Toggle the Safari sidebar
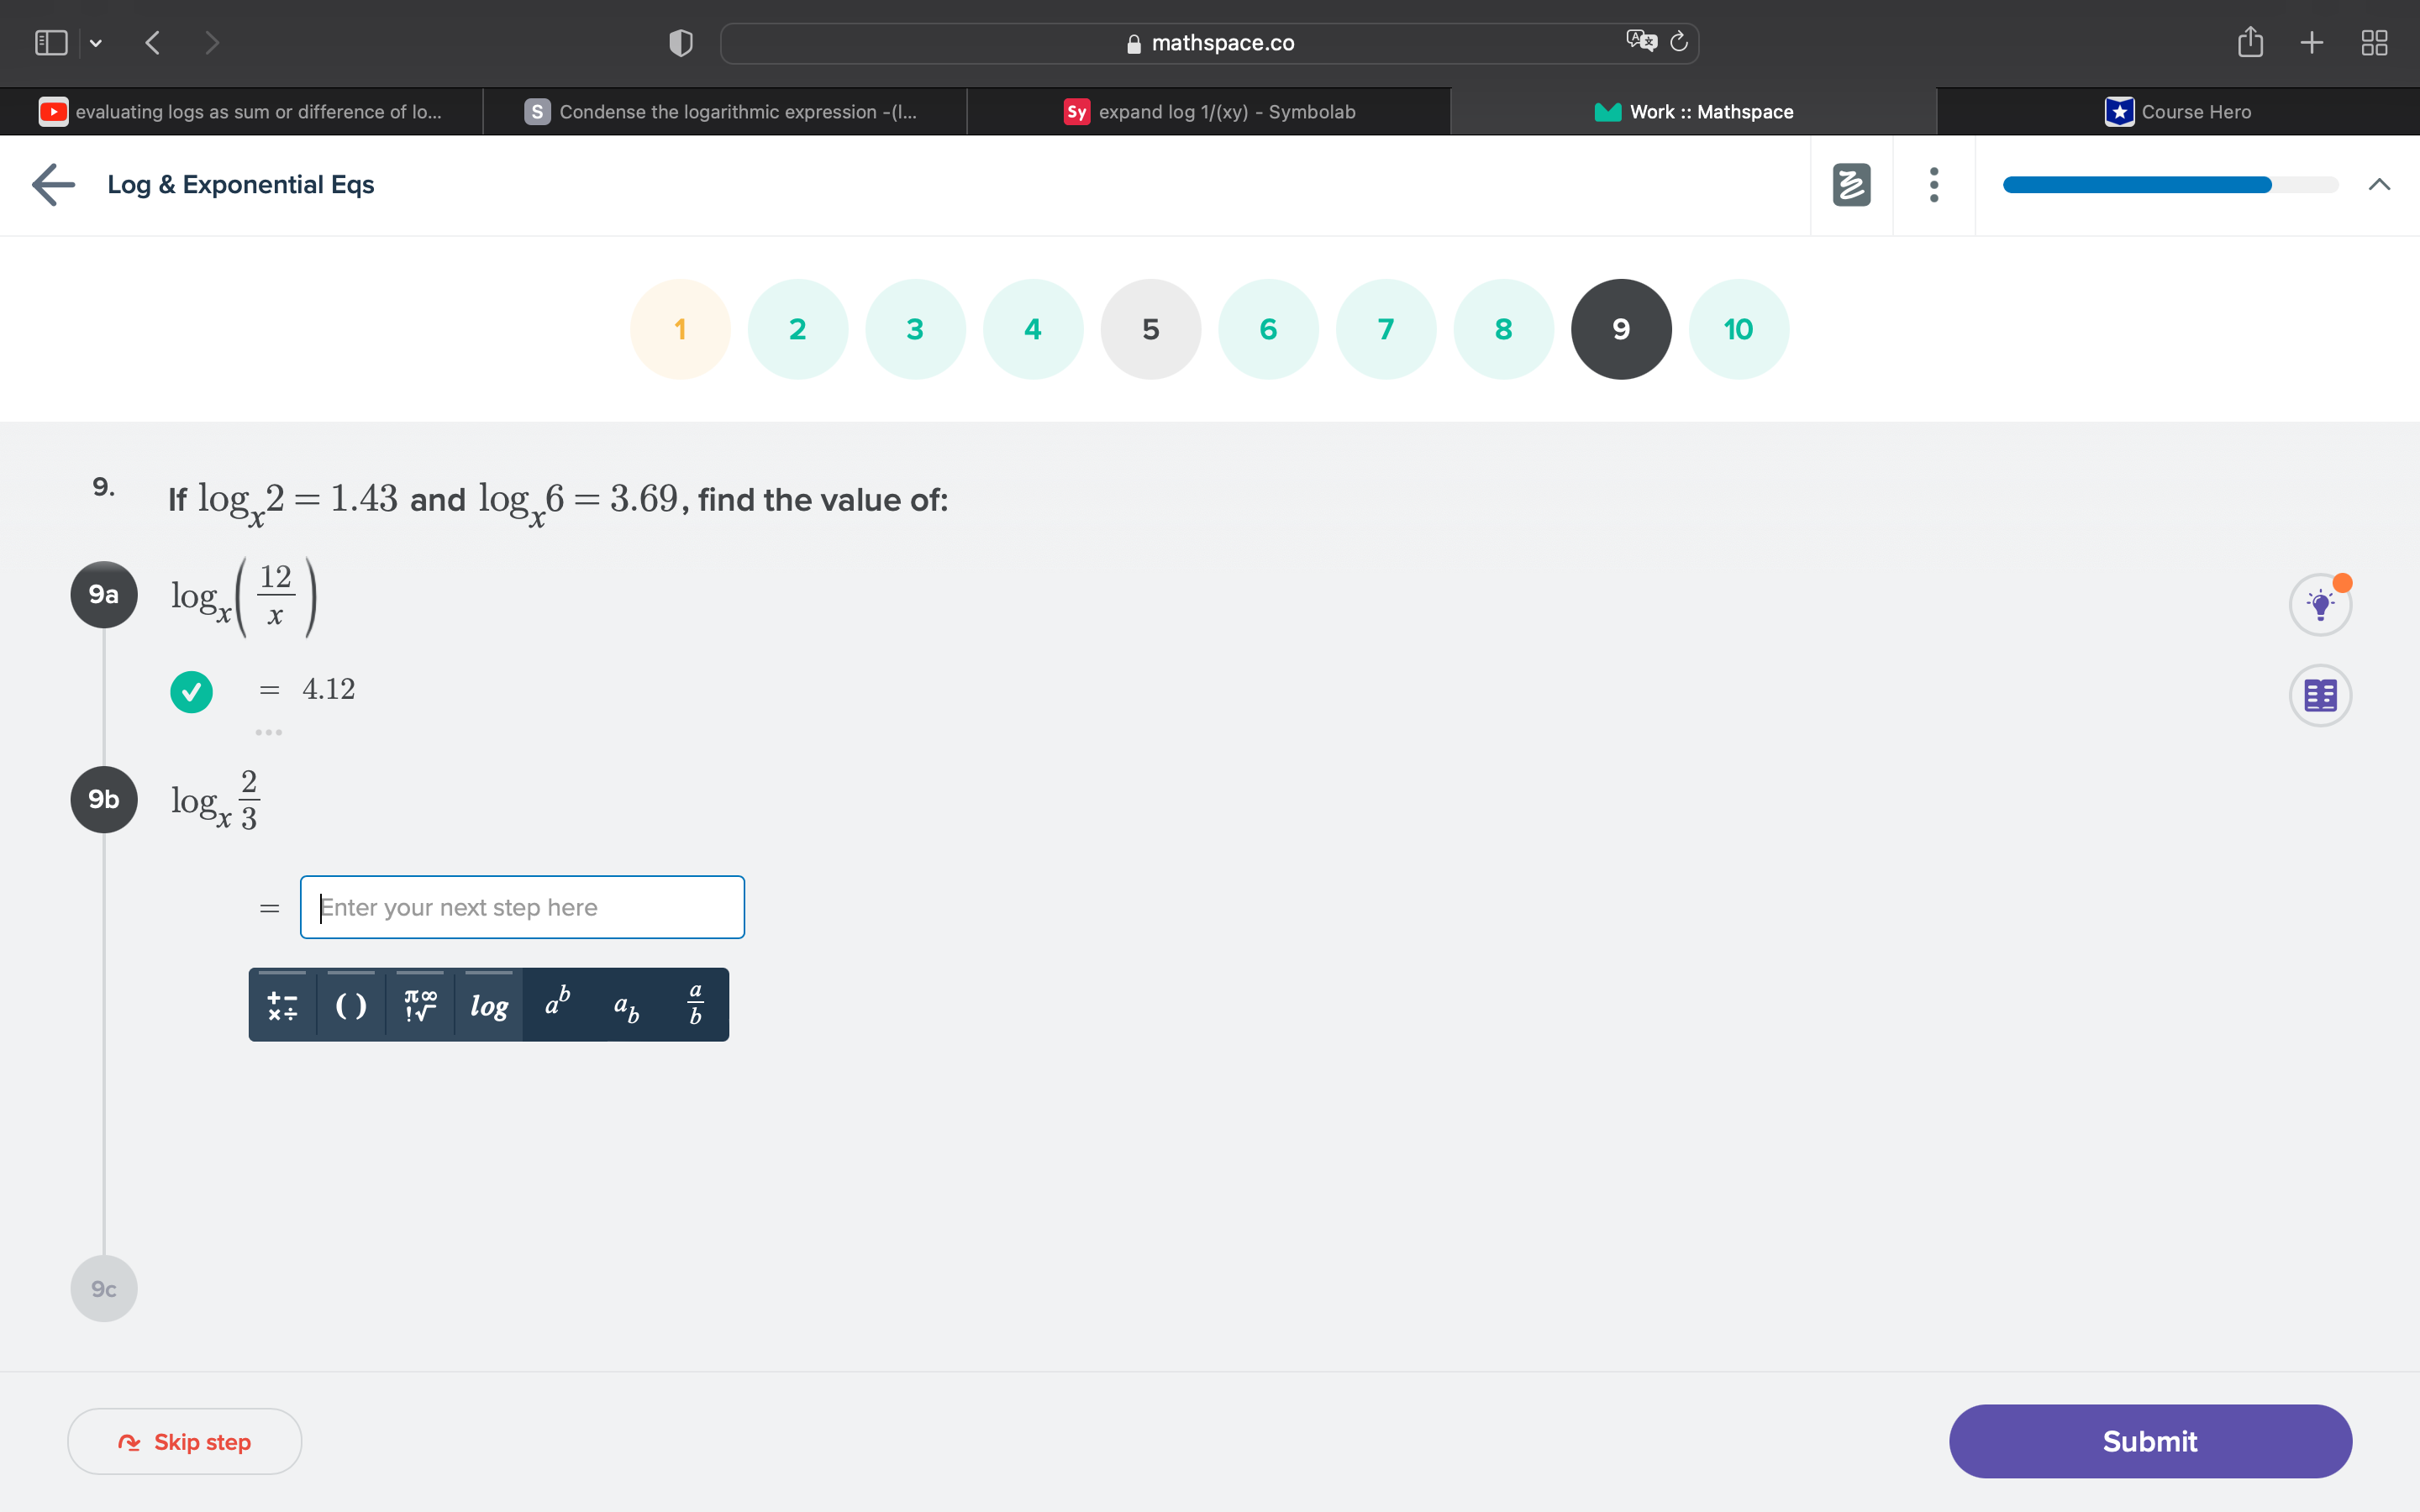The width and height of the screenshot is (2420, 1512). pos(50,42)
